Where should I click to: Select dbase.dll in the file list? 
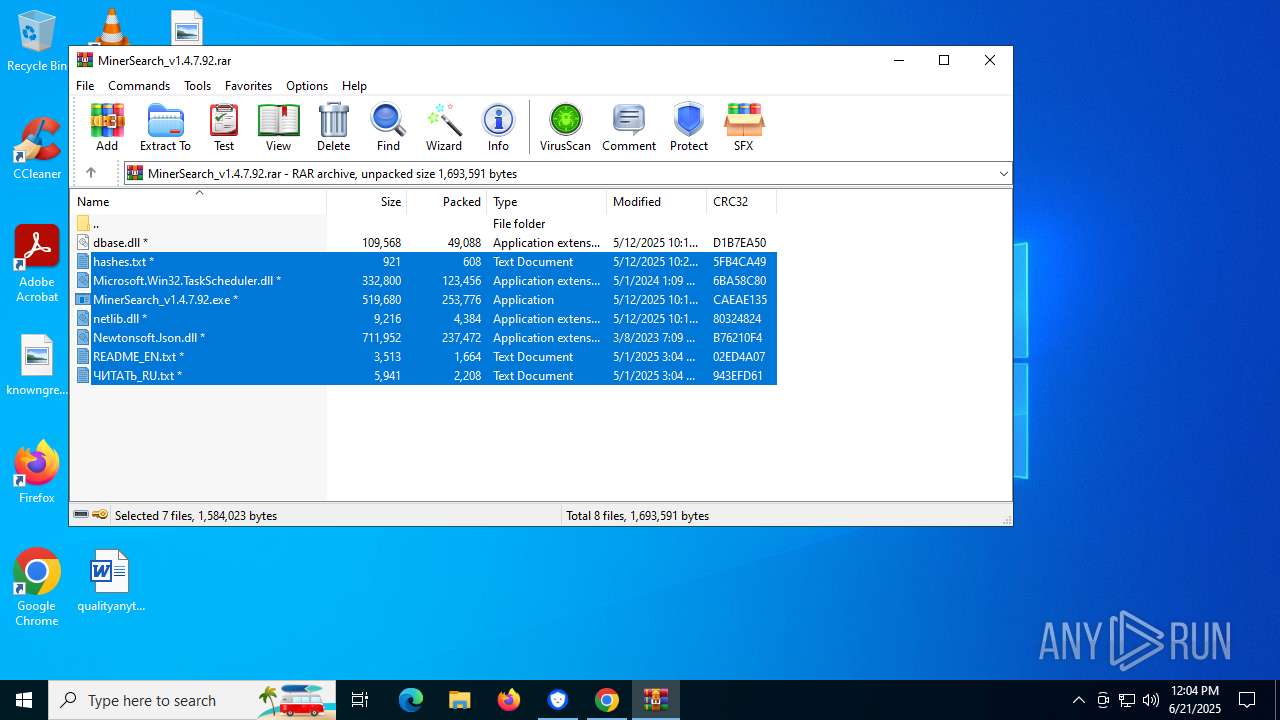tap(423, 243)
